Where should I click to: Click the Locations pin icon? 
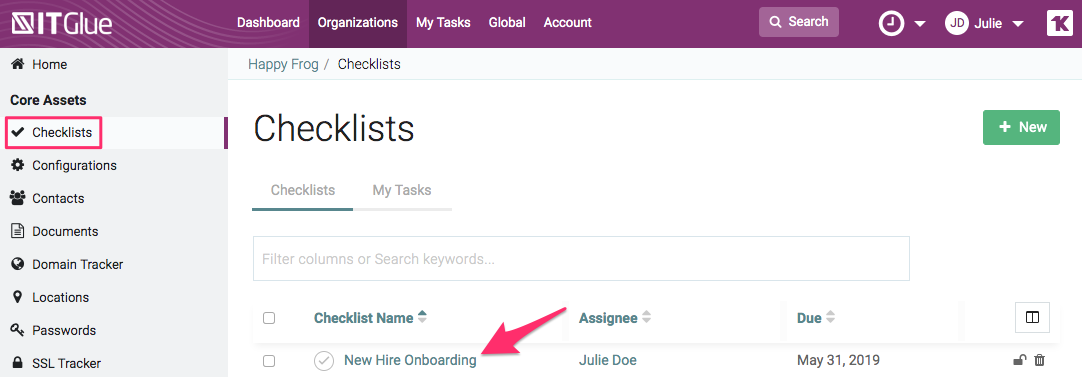(18, 297)
